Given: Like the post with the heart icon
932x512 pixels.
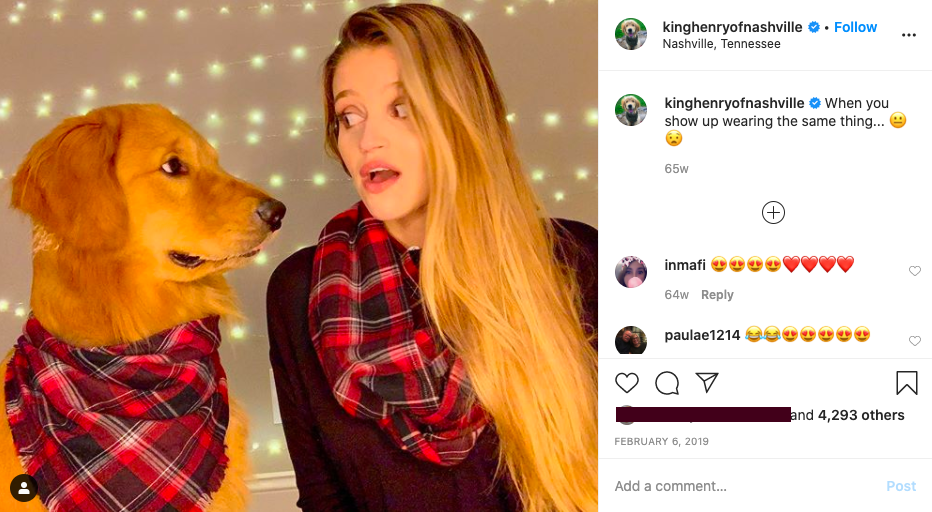Looking at the screenshot, I should (x=626, y=383).
